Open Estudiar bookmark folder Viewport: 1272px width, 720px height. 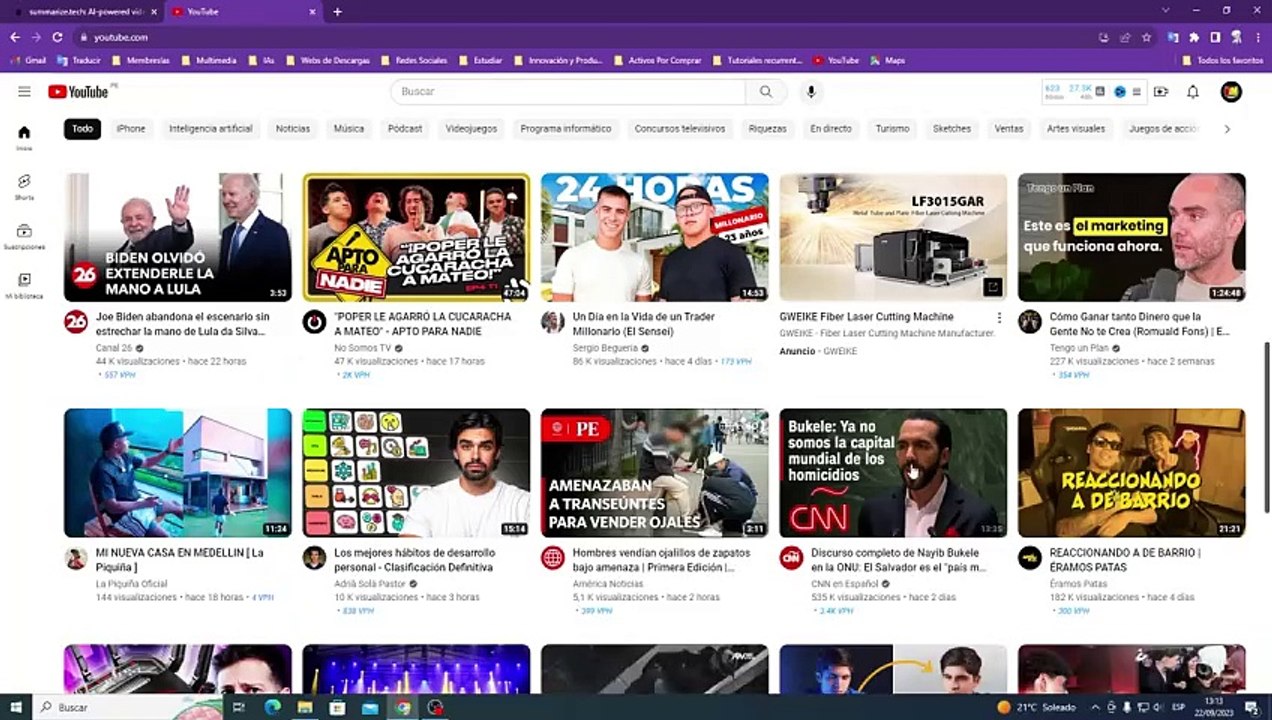pos(481,60)
